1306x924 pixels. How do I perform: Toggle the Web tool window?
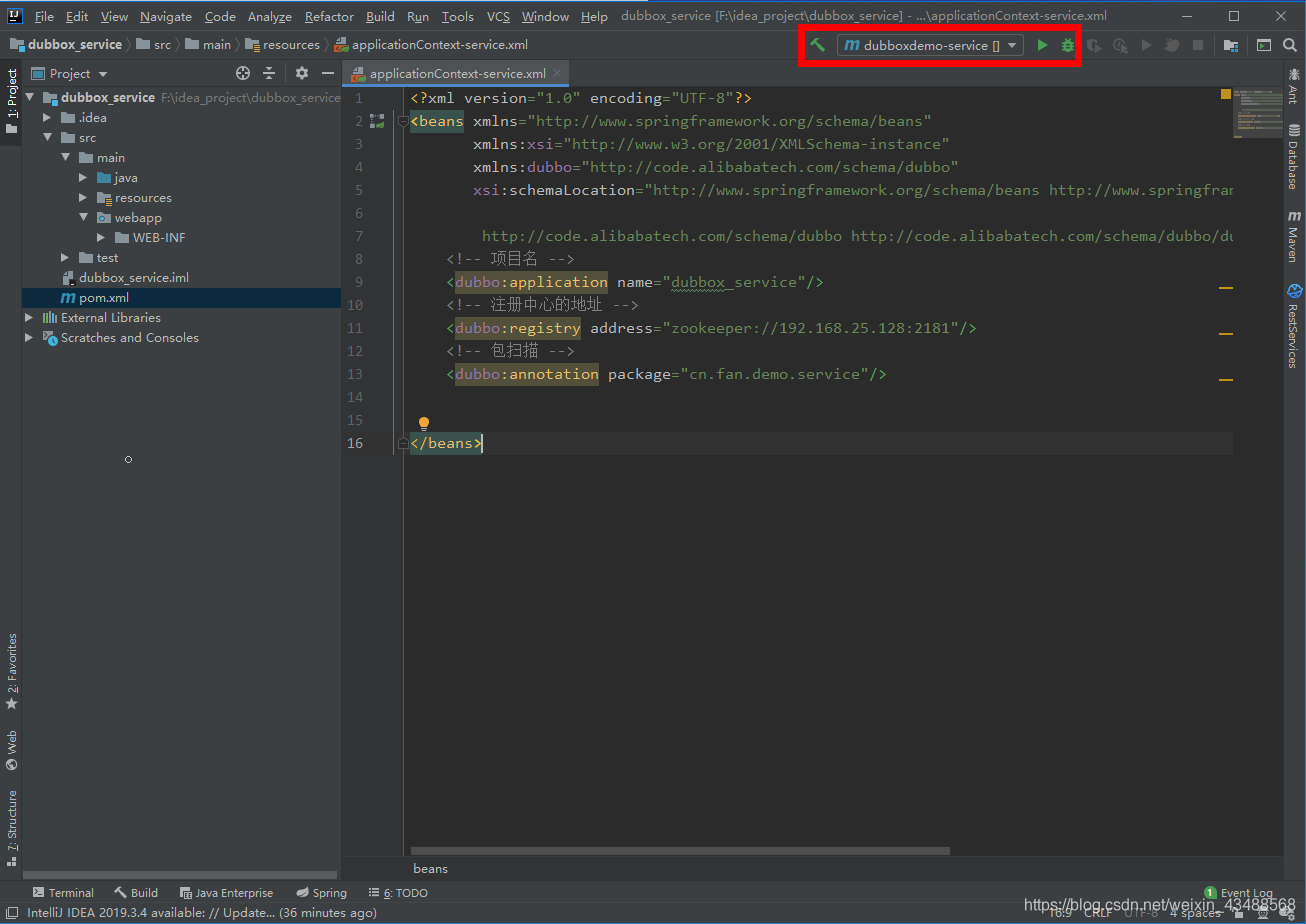11,744
